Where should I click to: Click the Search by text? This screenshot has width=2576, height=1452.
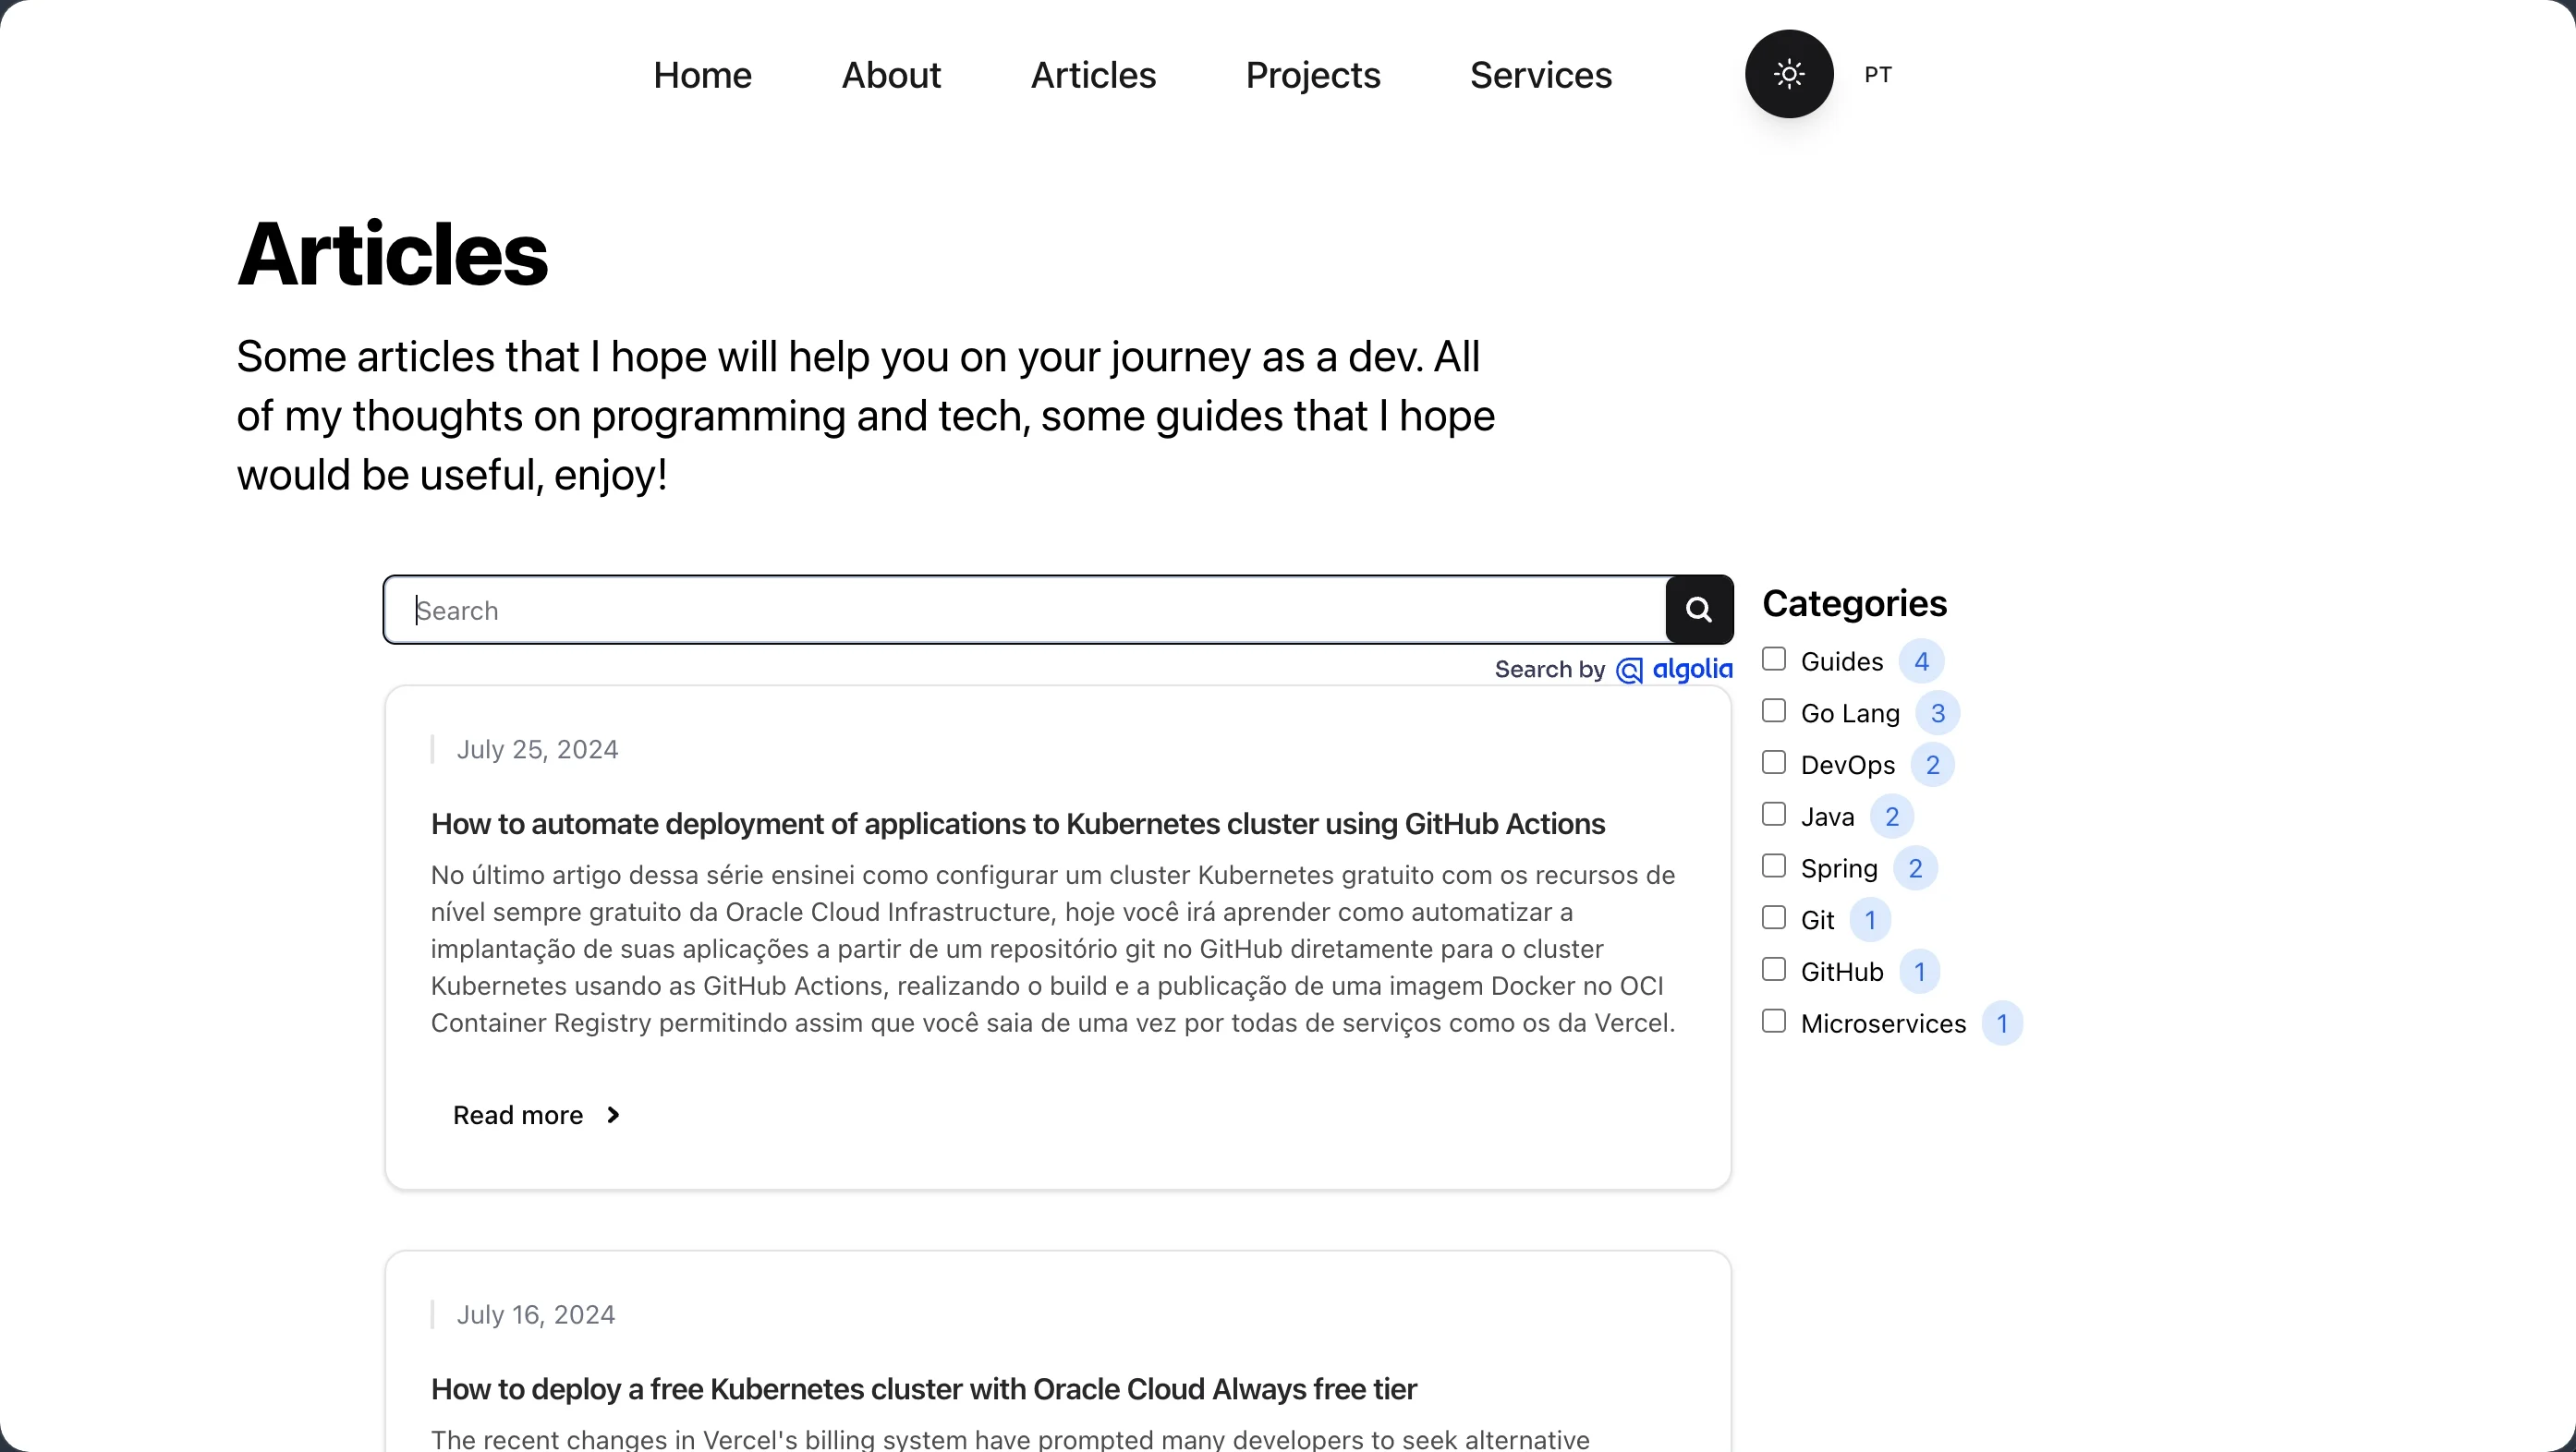click(x=1549, y=669)
